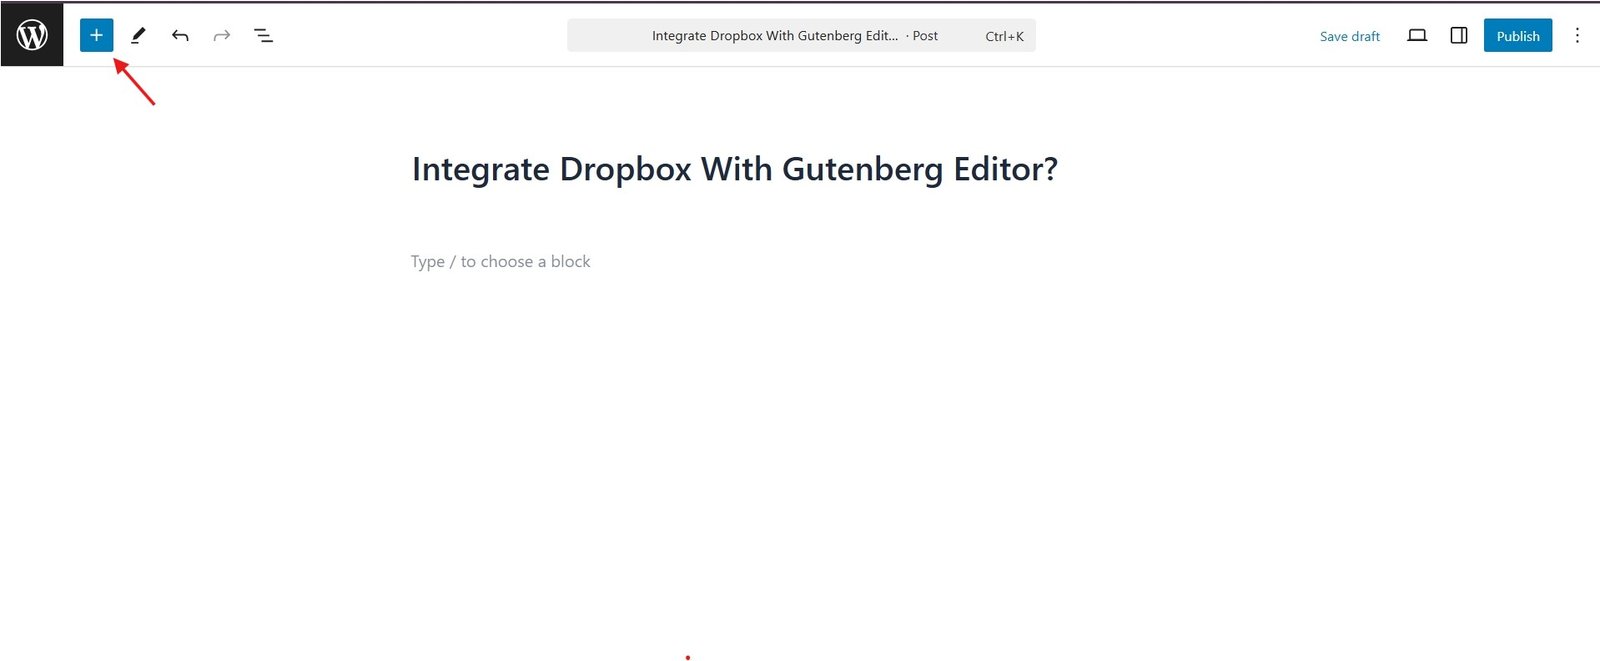Open the command palette document bar

click(x=801, y=35)
